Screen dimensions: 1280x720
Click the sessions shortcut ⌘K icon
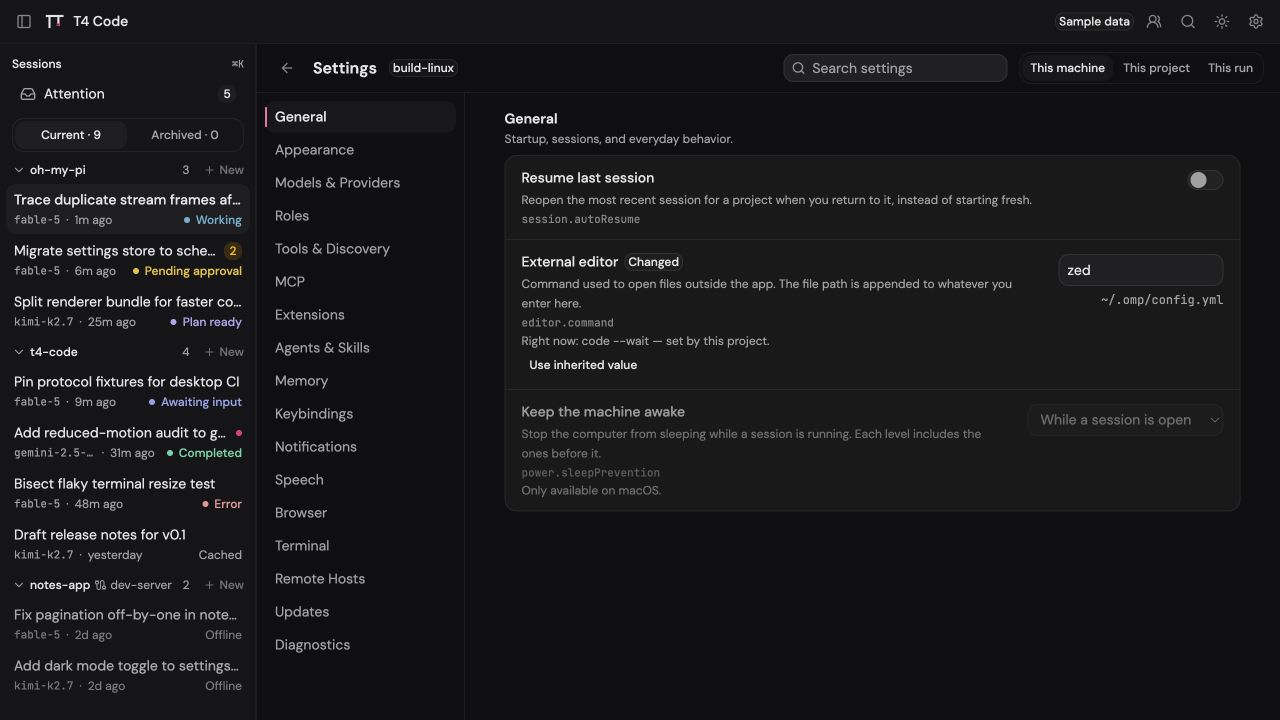237,64
